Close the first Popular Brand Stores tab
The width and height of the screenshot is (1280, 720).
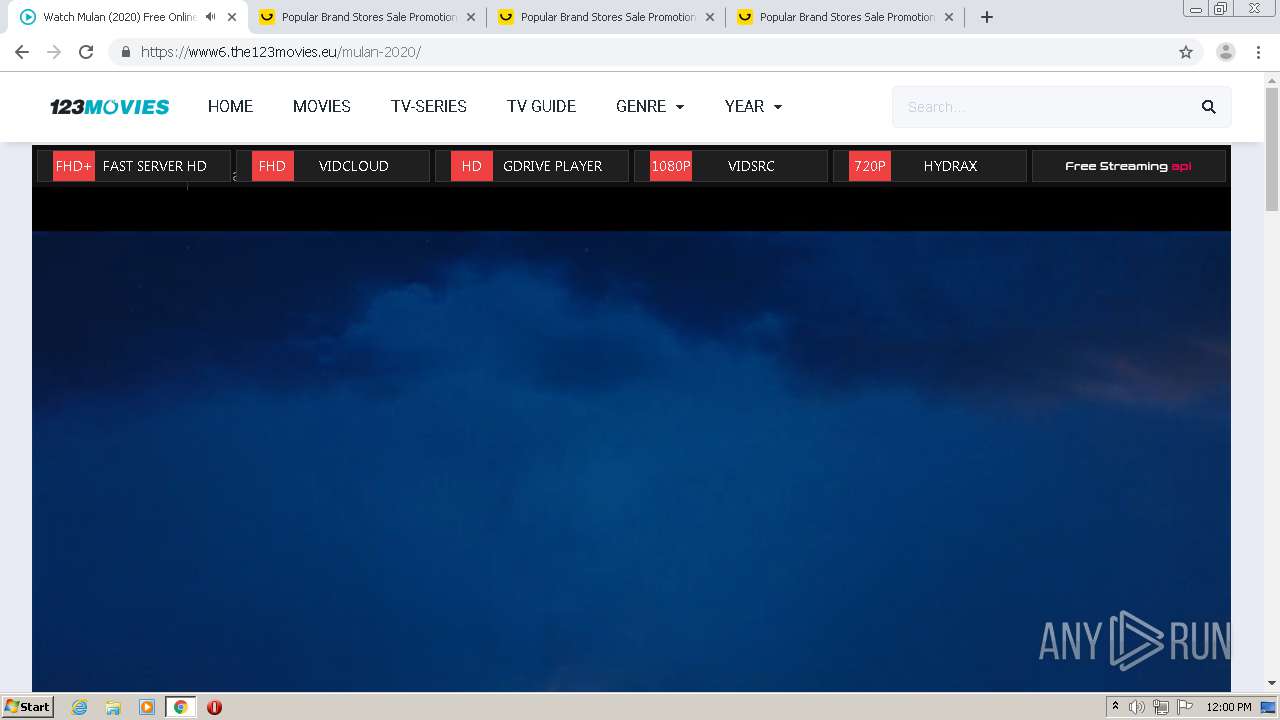[x=471, y=17]
